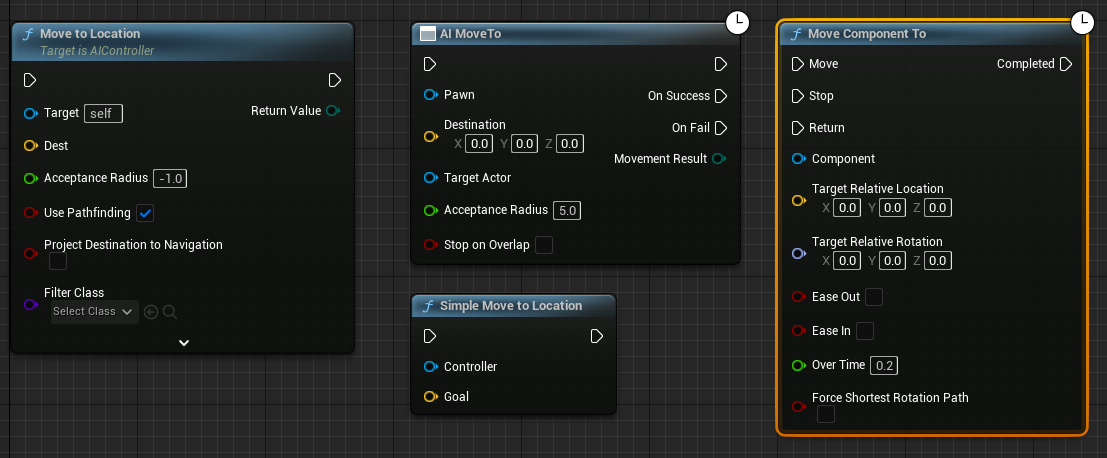Click the Return execution pin
1107x458 pixels.
click(798, 128)
